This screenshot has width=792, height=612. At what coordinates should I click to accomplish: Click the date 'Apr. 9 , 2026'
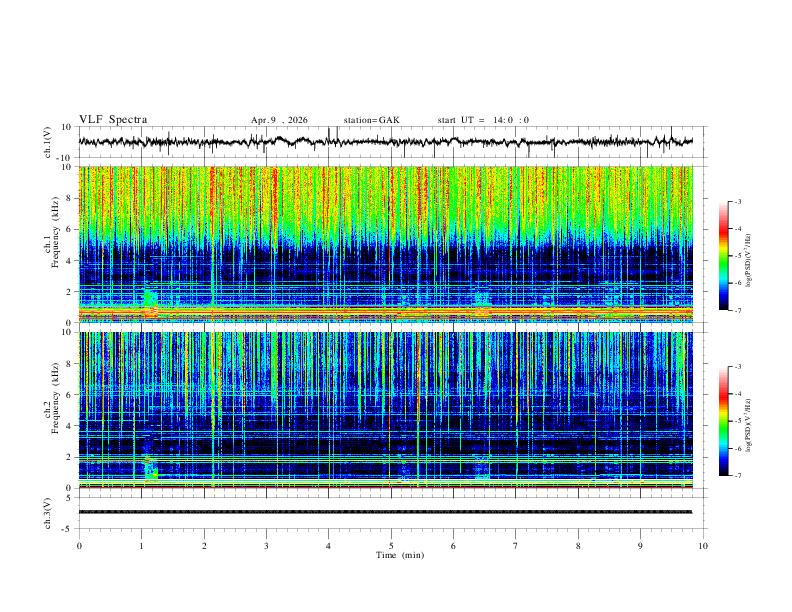(279, 120)
